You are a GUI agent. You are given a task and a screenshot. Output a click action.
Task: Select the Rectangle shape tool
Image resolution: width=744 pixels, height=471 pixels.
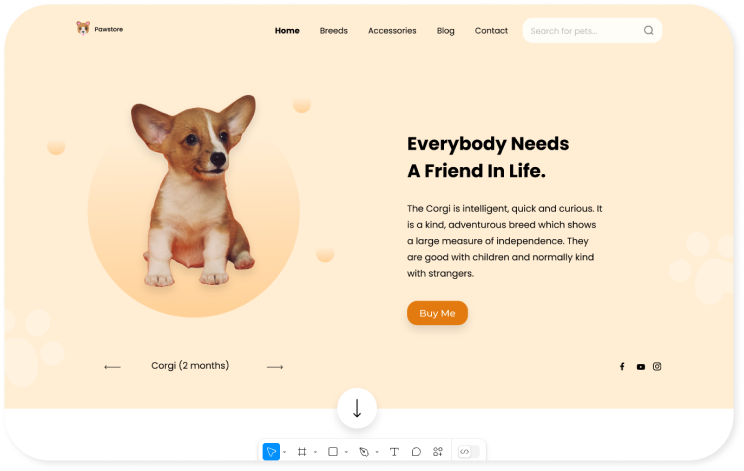333,452
